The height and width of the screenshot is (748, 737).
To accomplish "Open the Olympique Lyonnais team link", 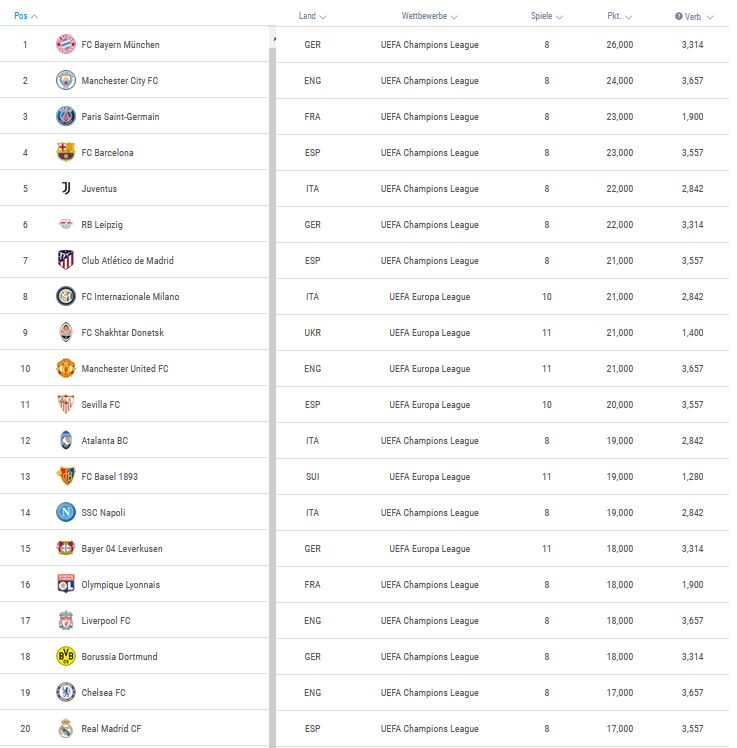I will [x=121, y=585].
